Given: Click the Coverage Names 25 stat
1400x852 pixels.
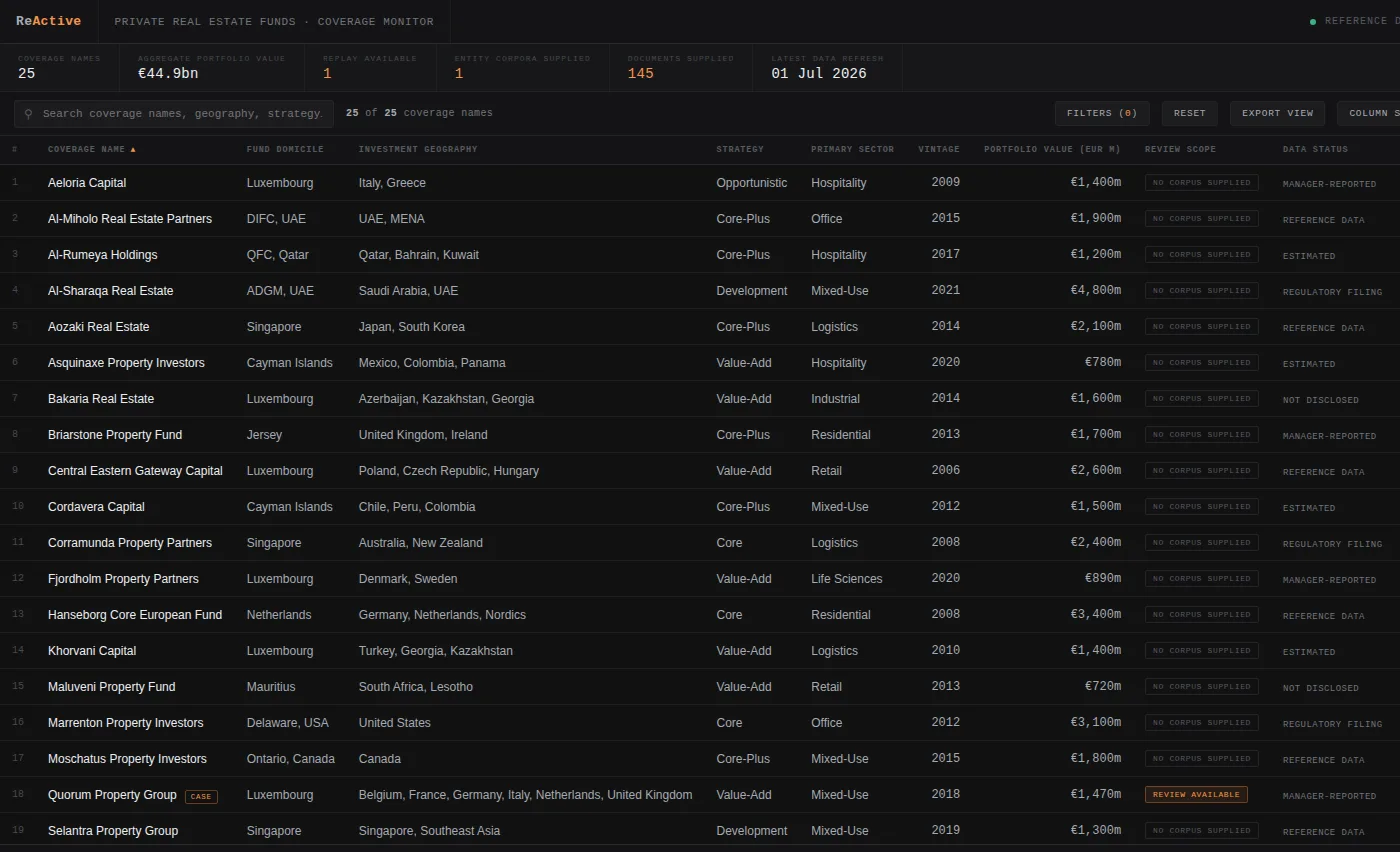Looking at the screenshot, I should click(59, 67).
